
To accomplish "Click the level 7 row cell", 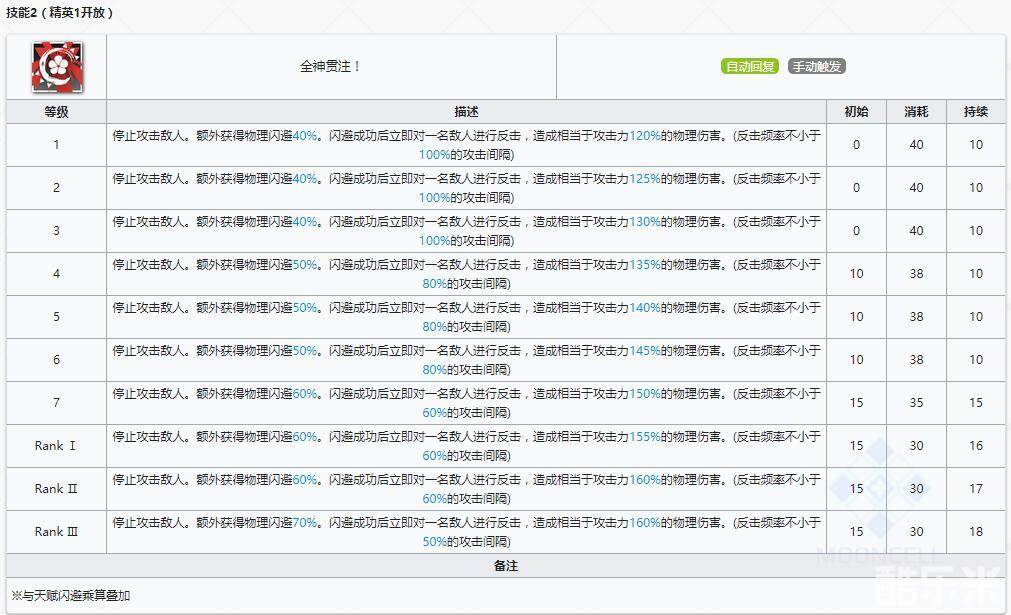I will click(x=56, y=403).
